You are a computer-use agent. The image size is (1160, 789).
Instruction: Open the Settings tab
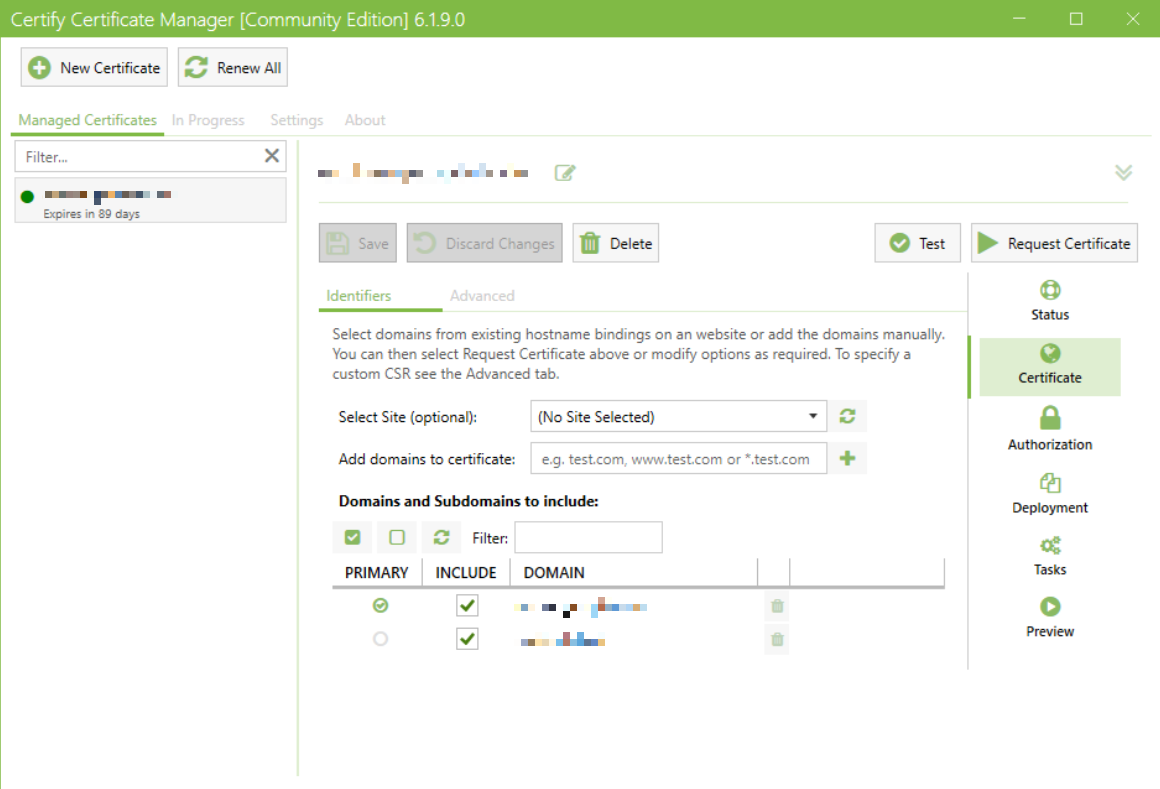point(296,120)
